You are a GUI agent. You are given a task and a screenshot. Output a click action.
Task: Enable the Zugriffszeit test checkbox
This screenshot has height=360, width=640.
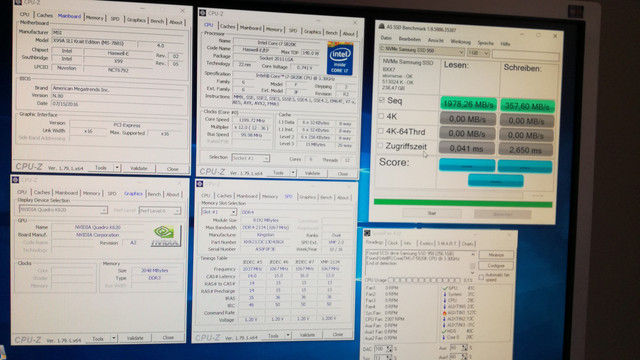pyautogui.click(x=380, y=145)
